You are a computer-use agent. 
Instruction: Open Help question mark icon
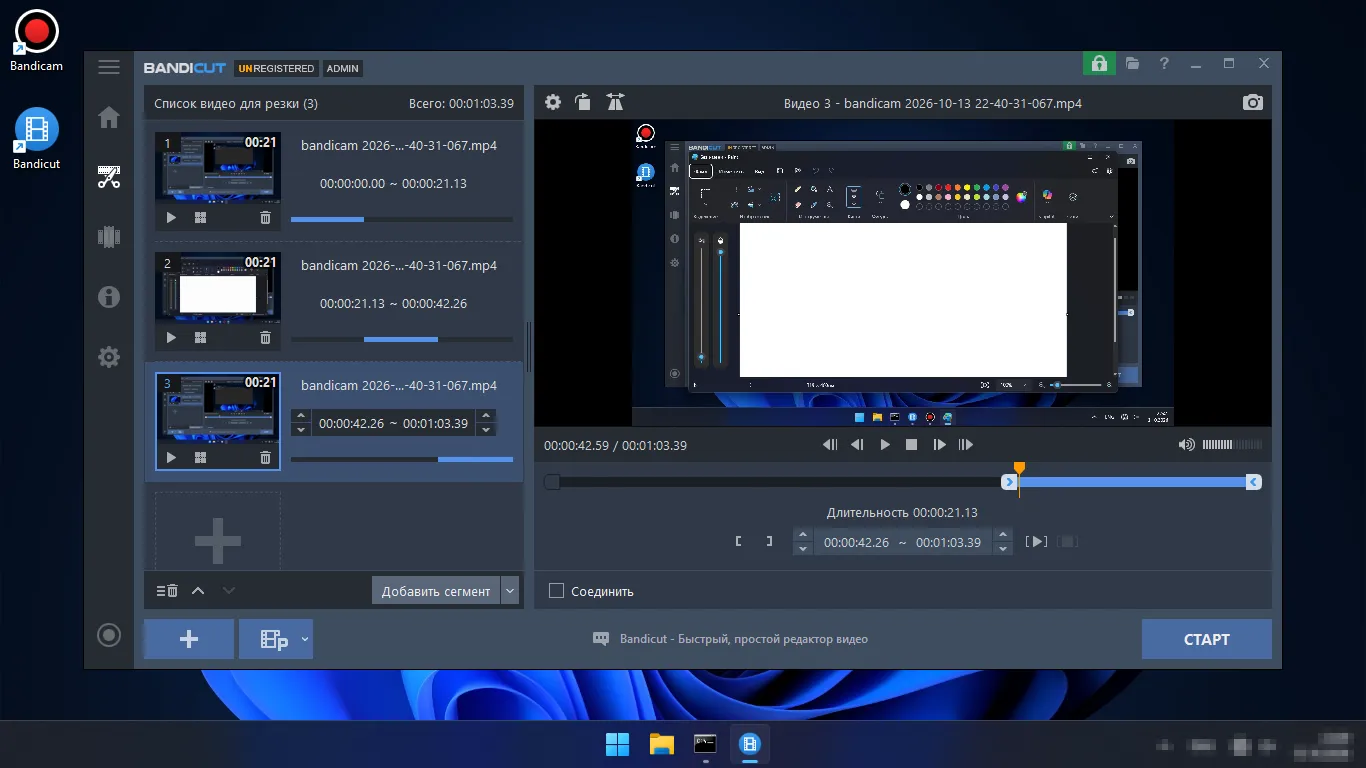[x=1164, y=63]
